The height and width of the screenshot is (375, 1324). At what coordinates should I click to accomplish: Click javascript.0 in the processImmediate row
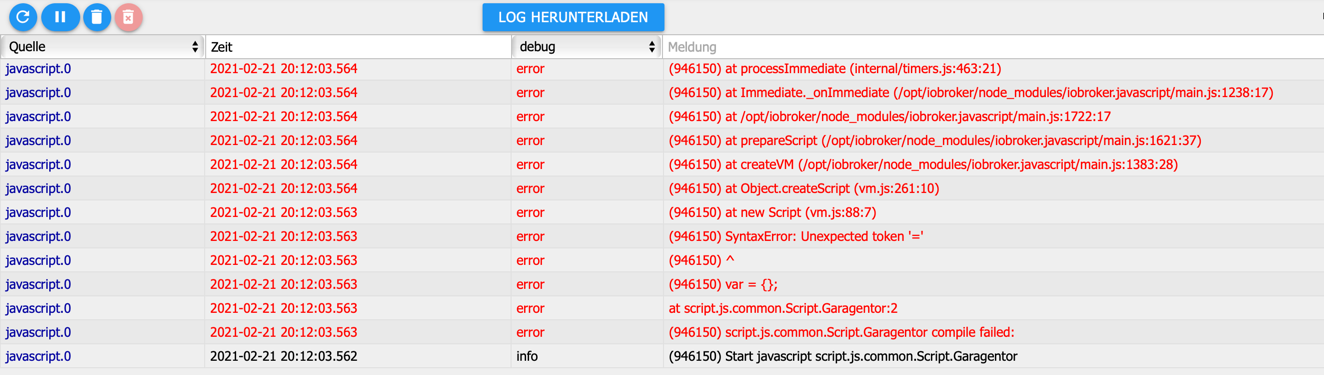pos(38,69)
